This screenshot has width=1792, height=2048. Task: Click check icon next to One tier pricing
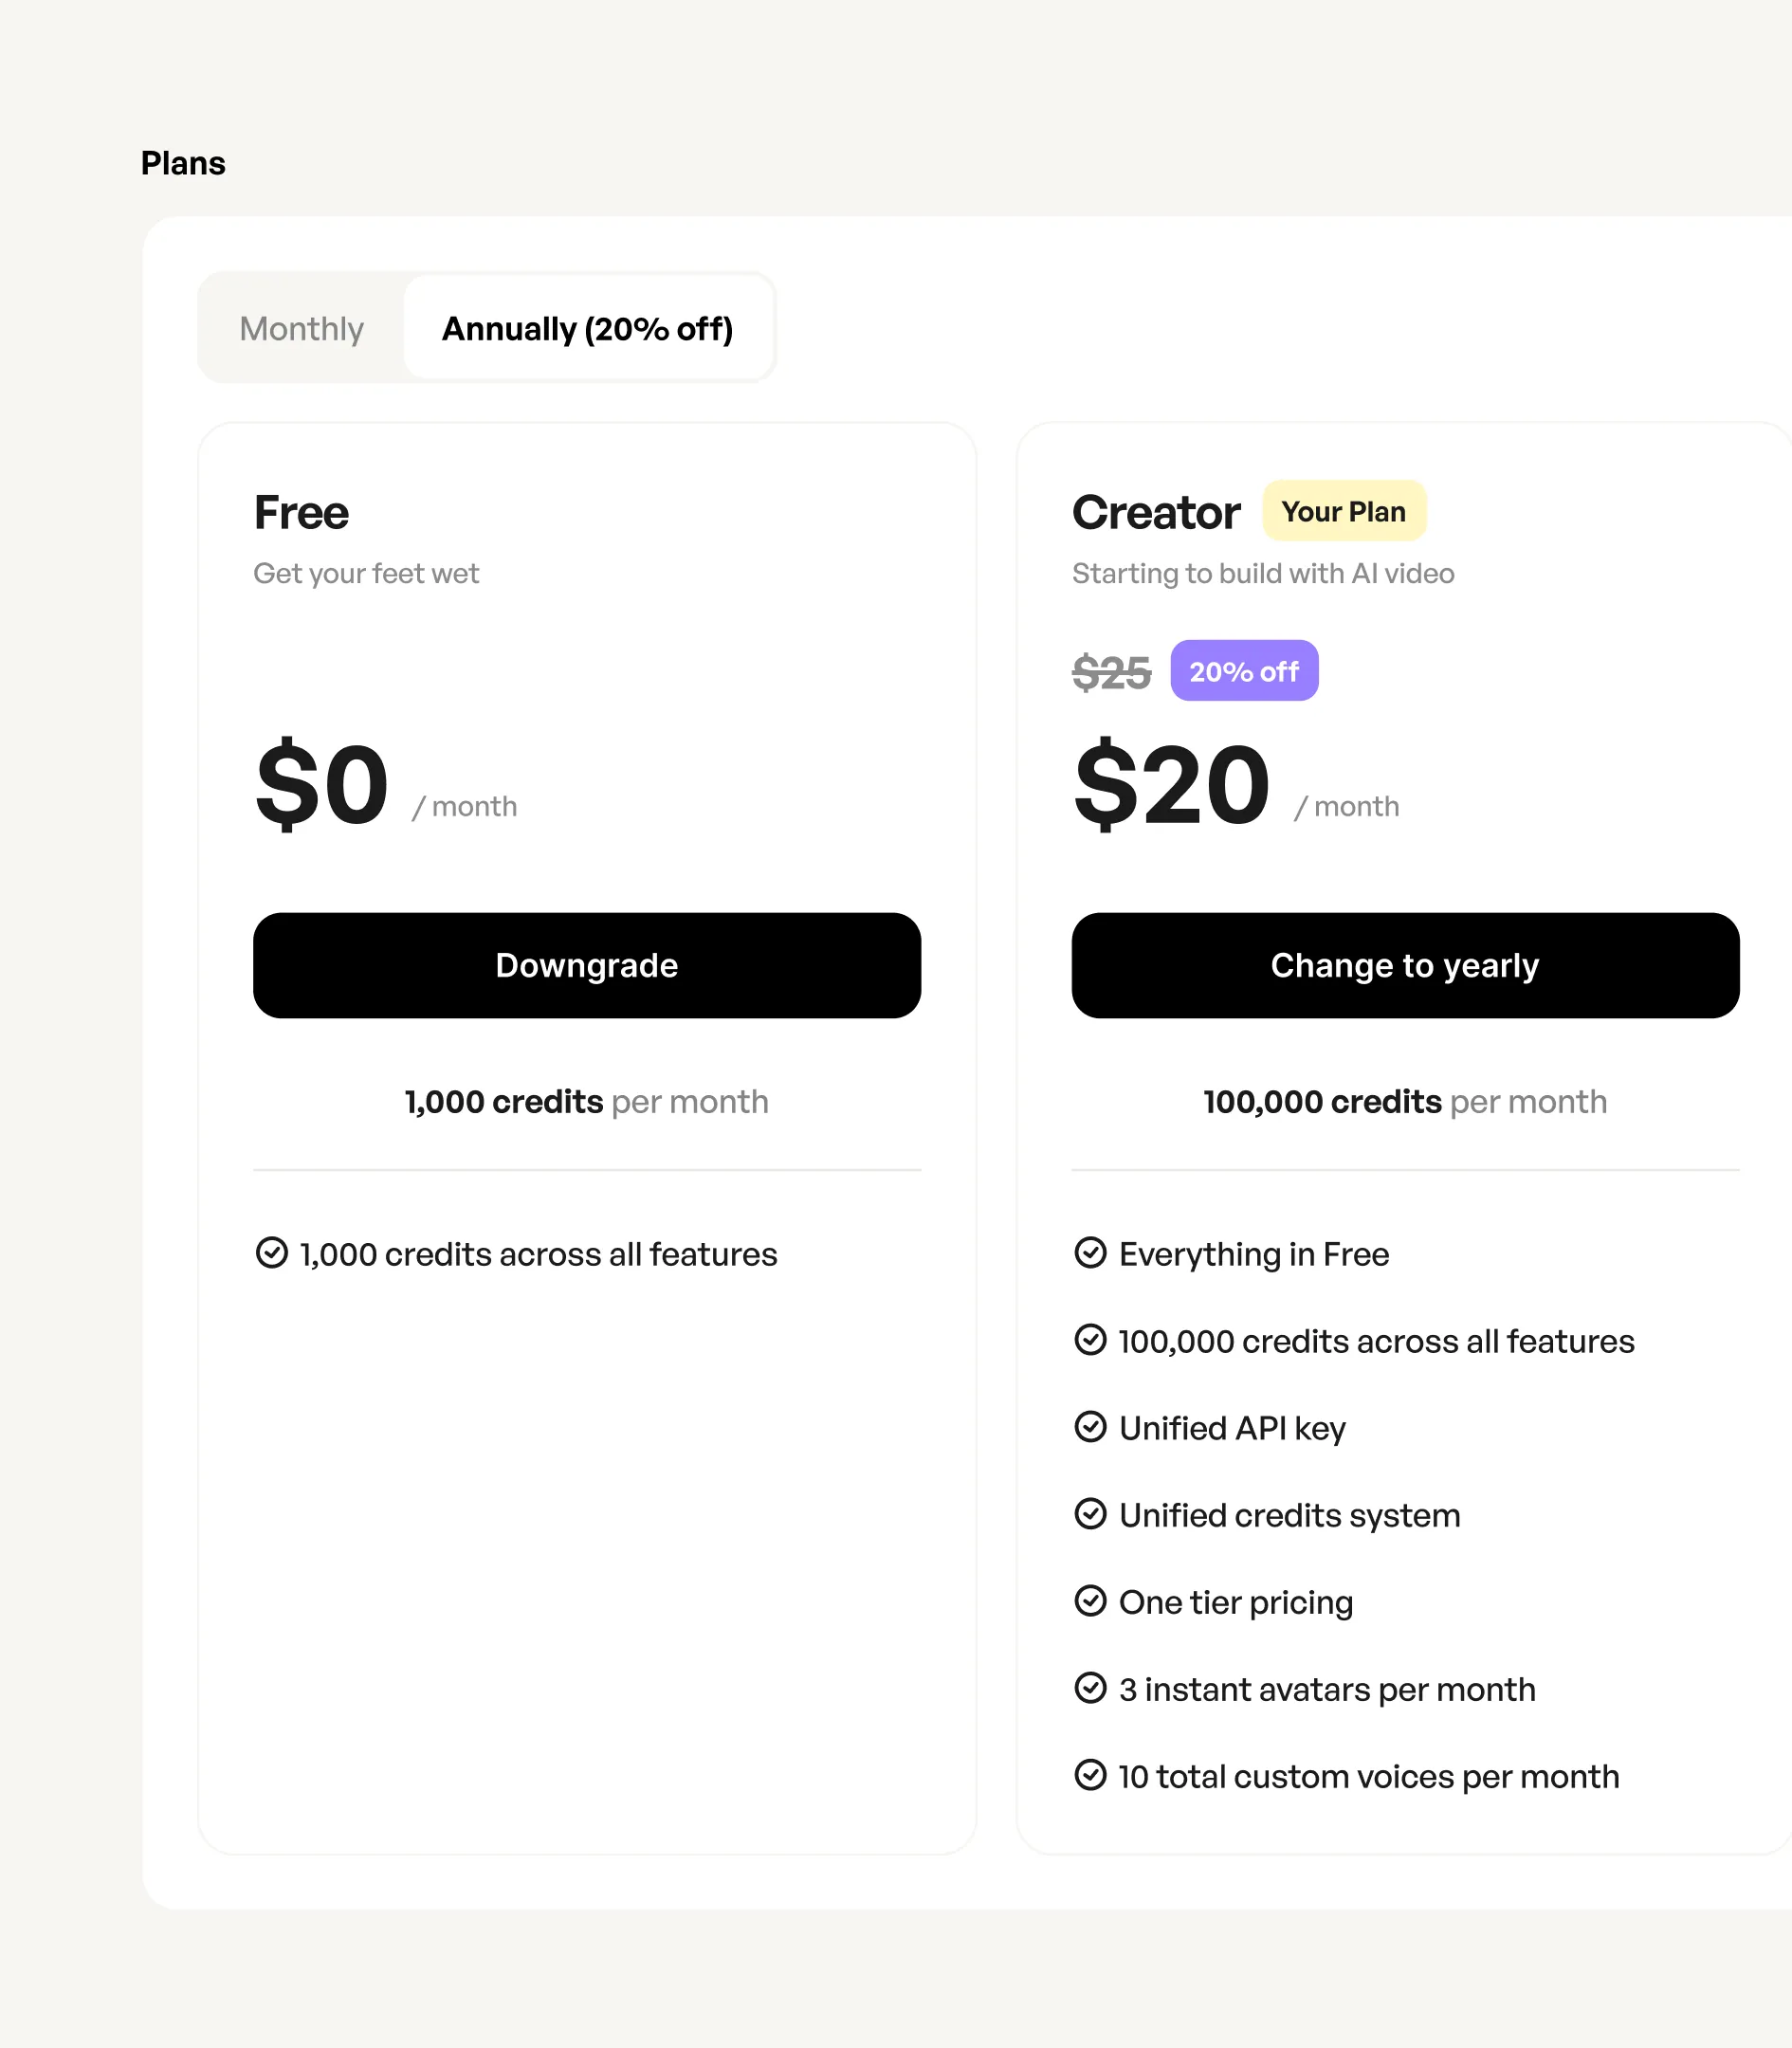pos(1090,1600)
